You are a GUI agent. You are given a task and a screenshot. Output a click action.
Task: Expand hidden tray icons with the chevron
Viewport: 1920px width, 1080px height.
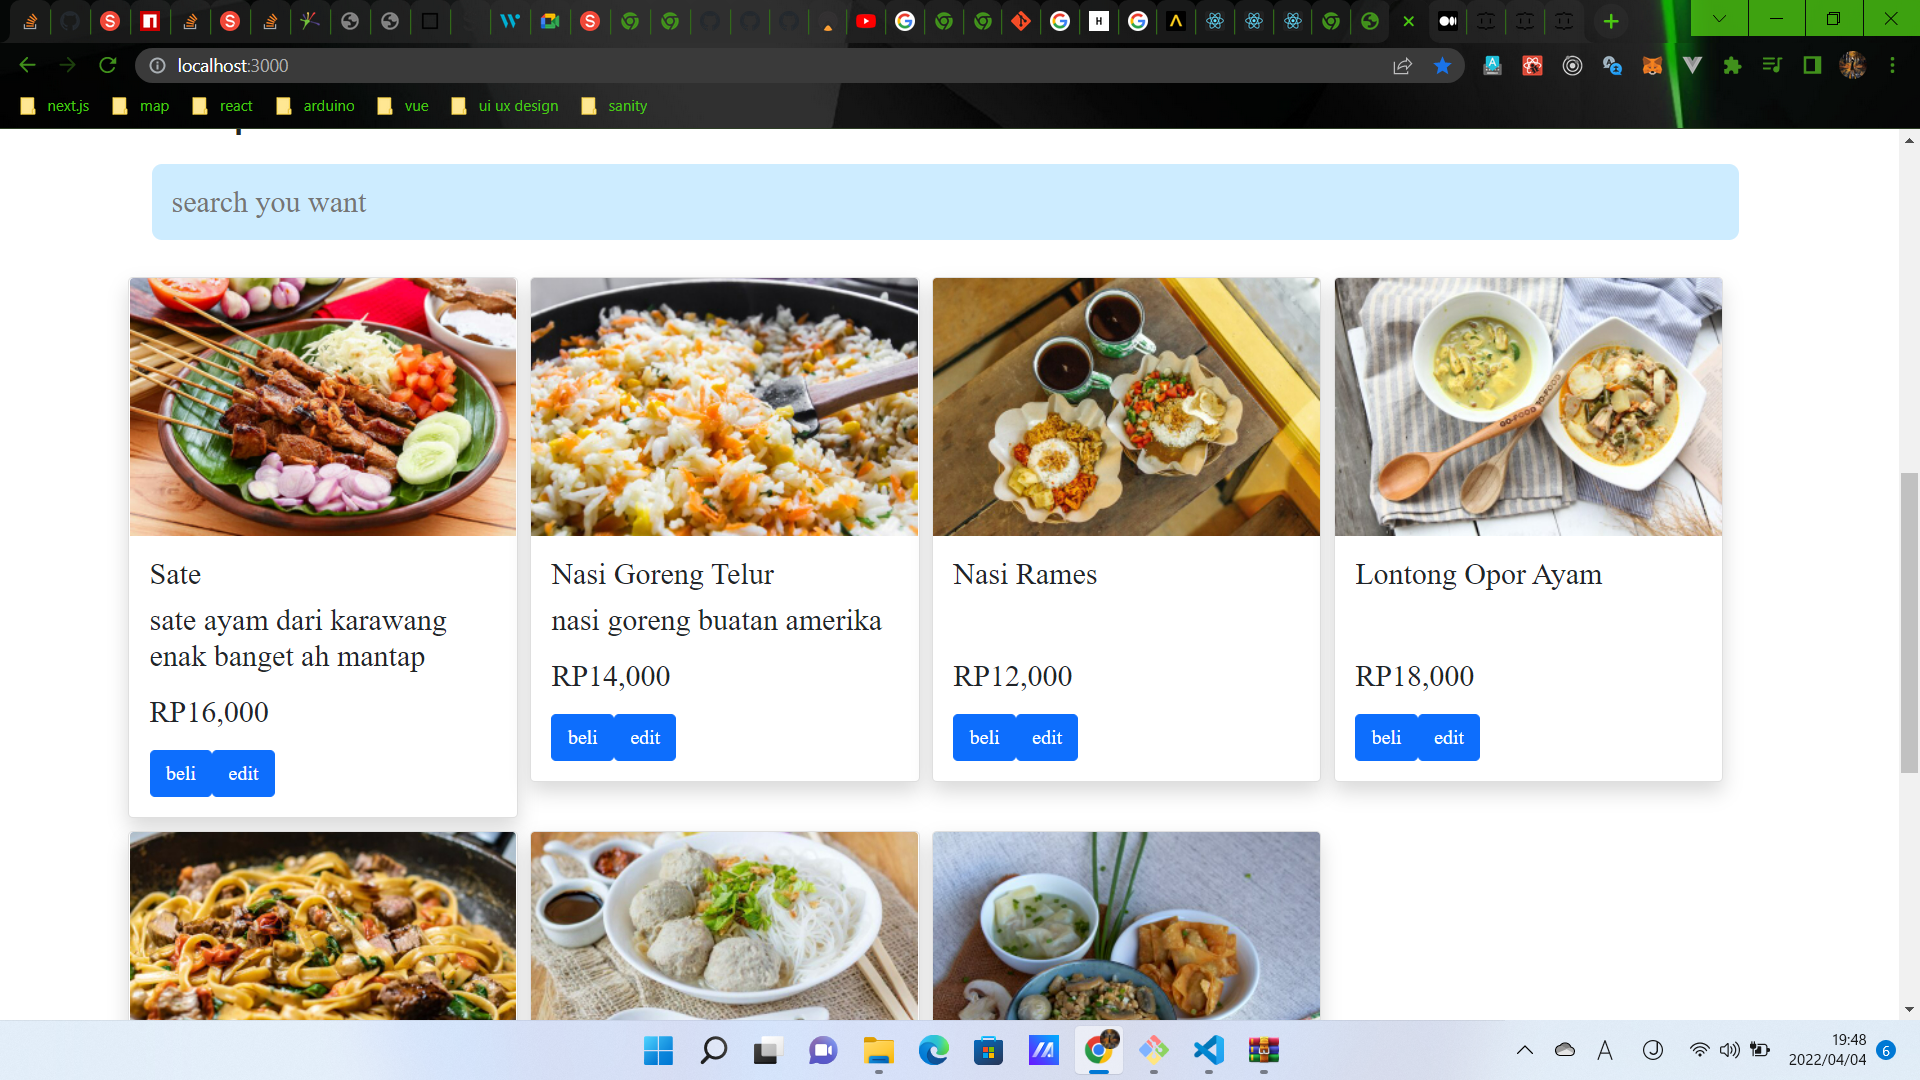[1525, 1051]
